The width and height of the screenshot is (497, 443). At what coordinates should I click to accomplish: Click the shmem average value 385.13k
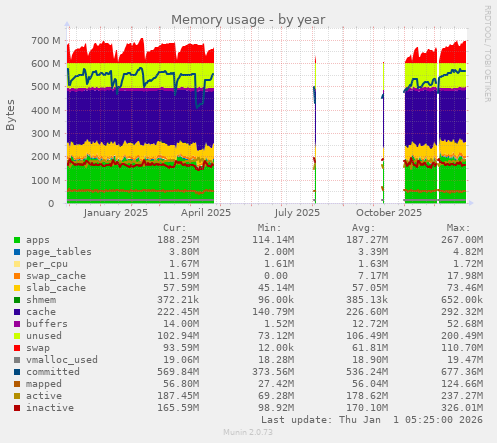pos(367,300)
